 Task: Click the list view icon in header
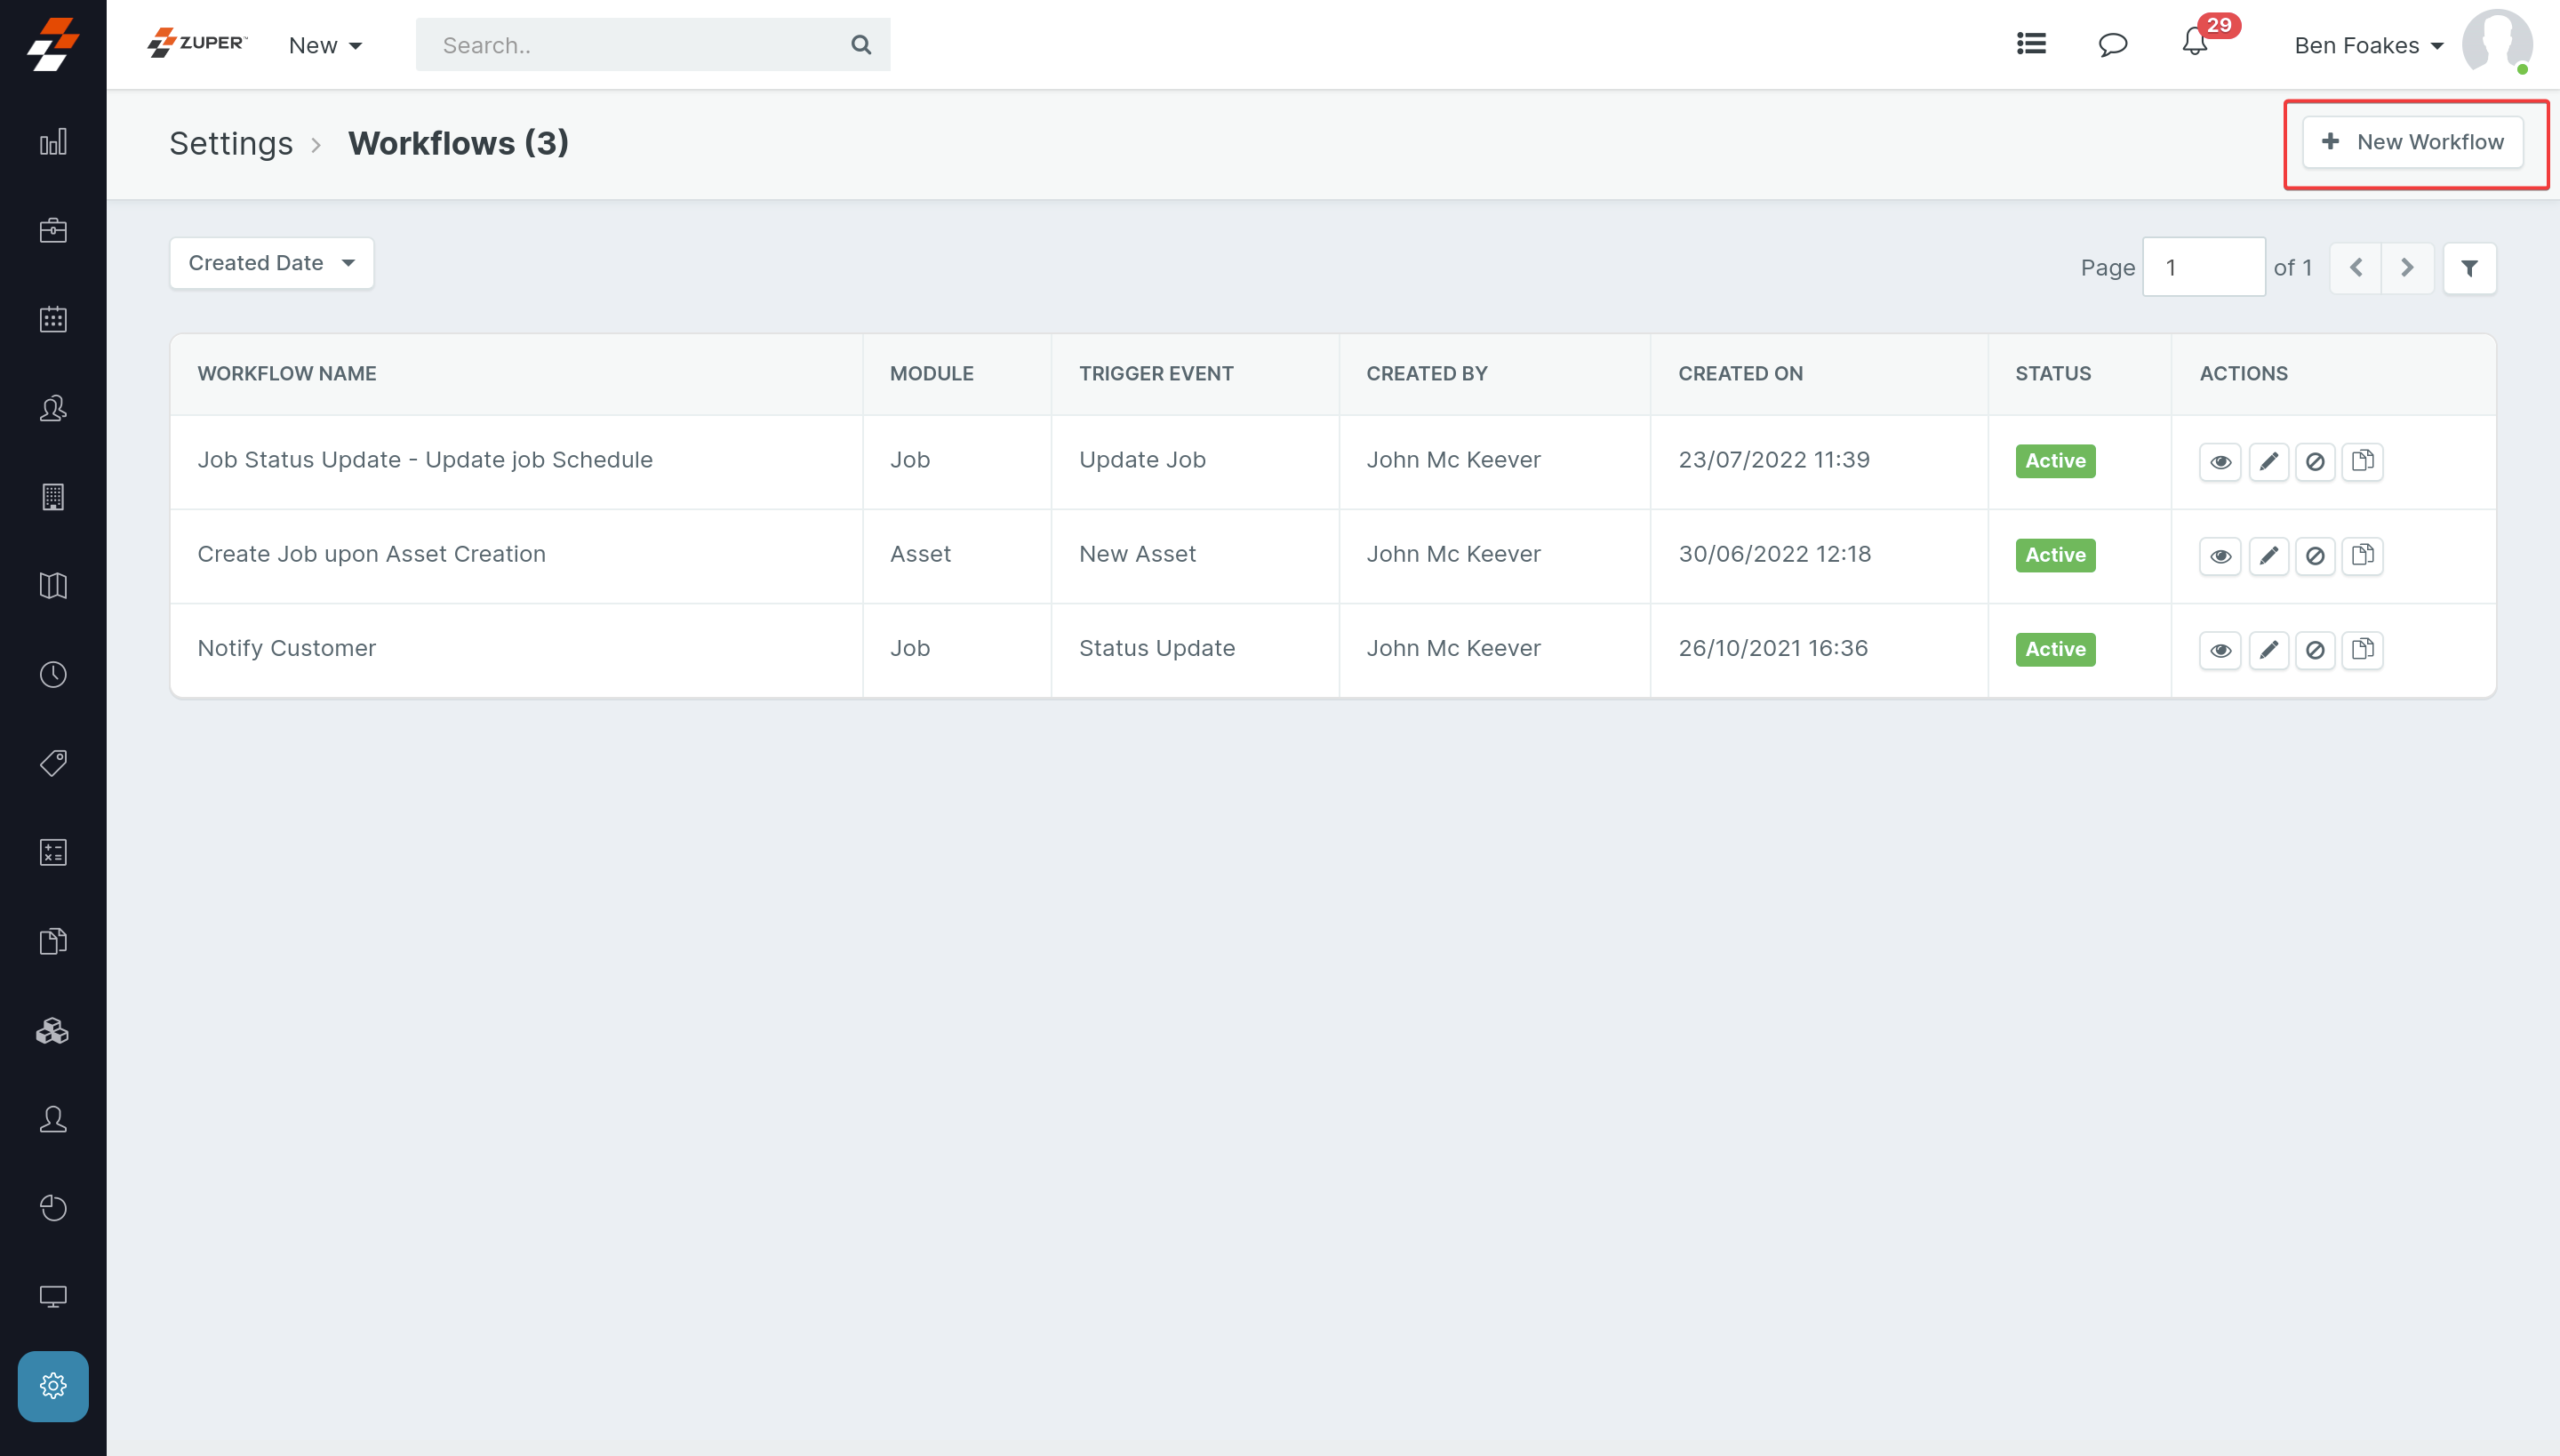pos(2031,44)
